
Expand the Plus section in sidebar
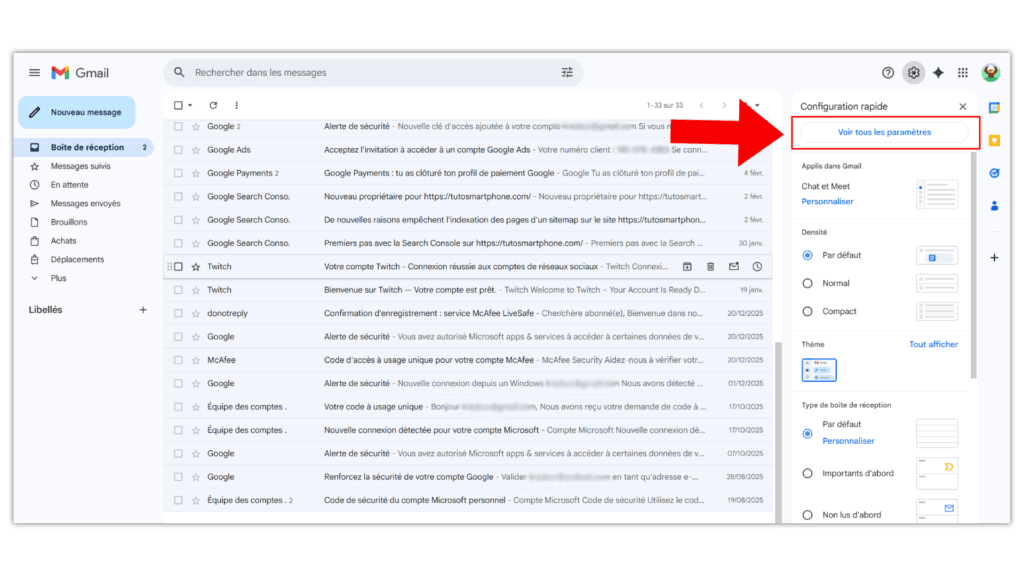(x=58, y=278)
